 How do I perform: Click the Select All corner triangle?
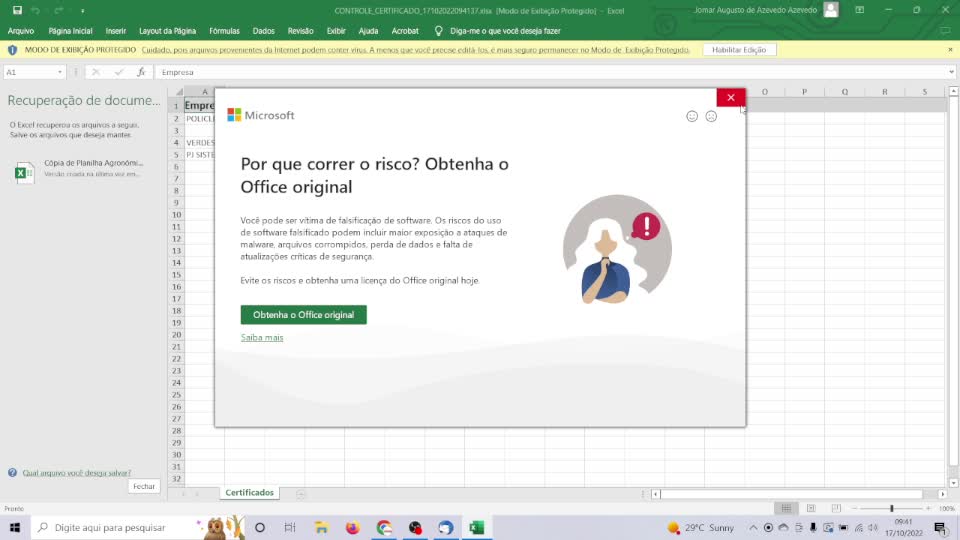178,92
